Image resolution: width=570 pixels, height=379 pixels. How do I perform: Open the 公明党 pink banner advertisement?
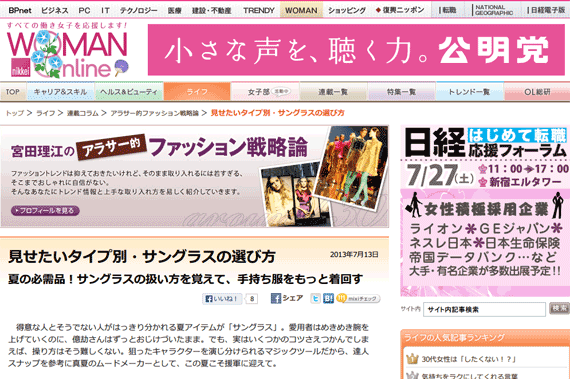coord(356,50)
